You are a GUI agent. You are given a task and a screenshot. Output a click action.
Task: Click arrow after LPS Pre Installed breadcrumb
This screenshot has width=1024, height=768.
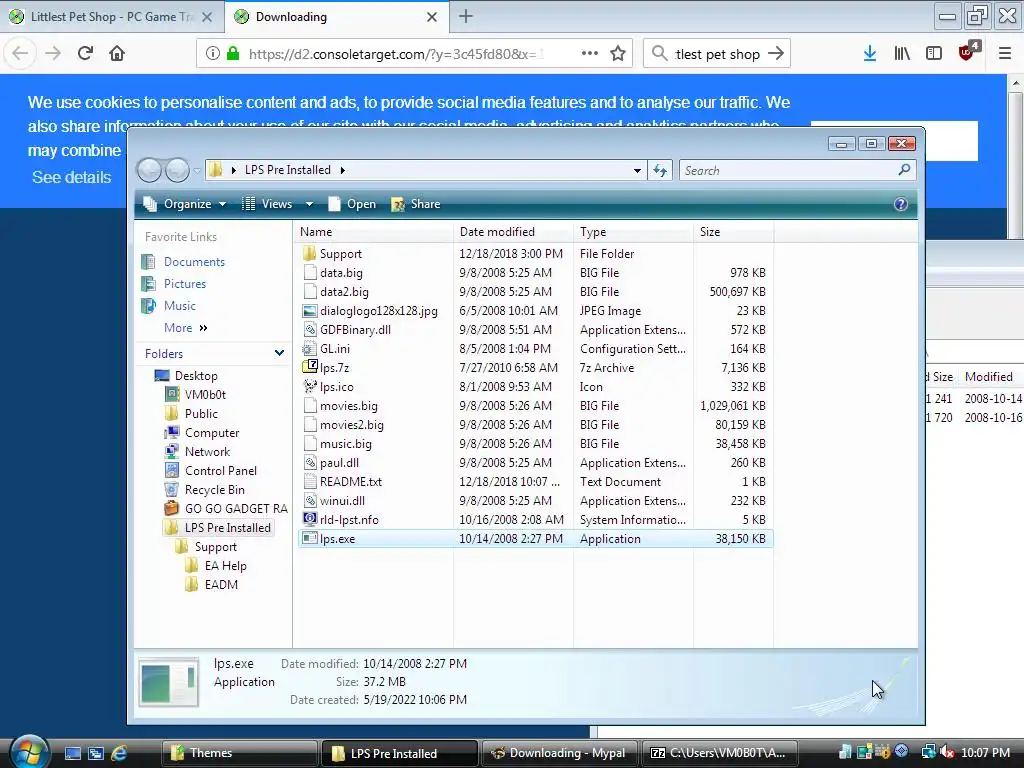point(342,170)
